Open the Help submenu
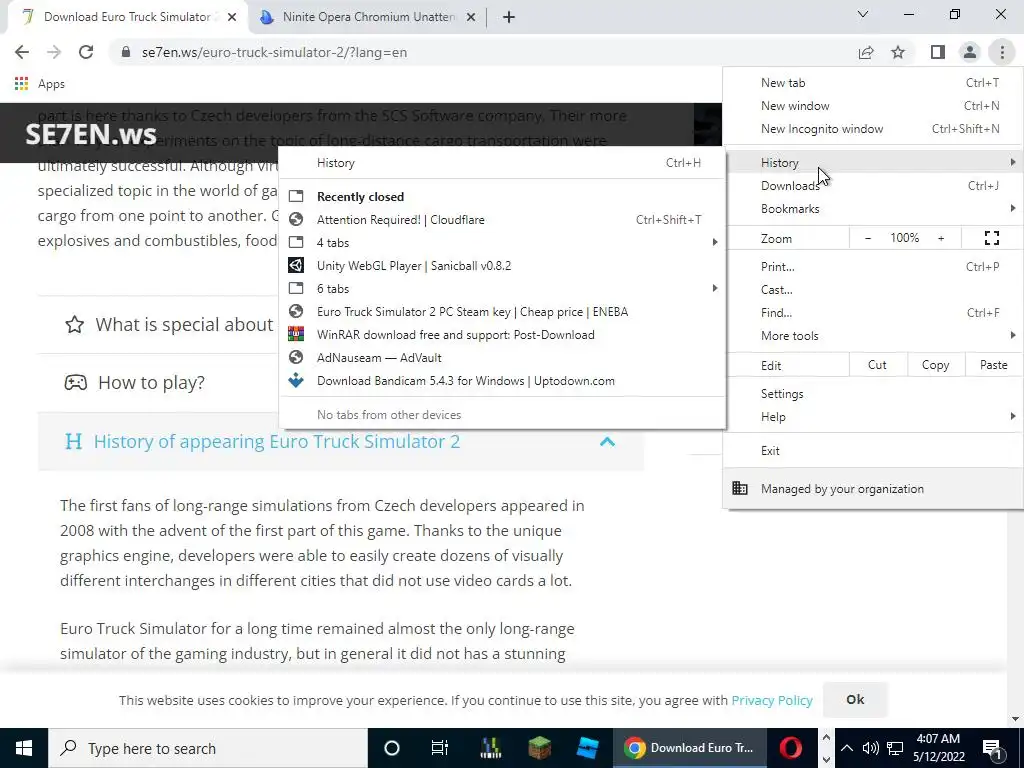This screenshot has height=768, width=1024. (873, 417)
